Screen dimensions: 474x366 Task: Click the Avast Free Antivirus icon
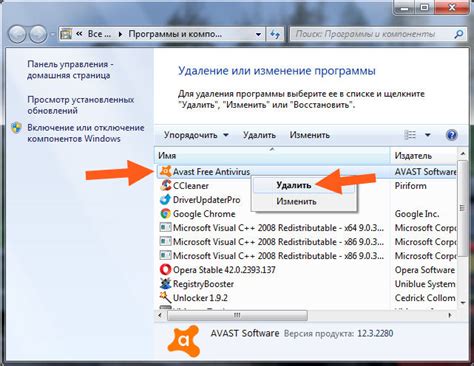pyautogui.click(x=166, y=172)
